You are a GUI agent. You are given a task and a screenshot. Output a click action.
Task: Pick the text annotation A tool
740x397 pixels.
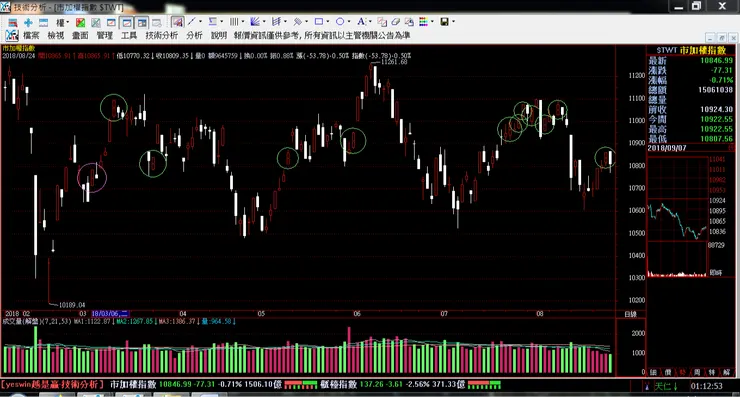pyautogui.click(x=361, y=22)
